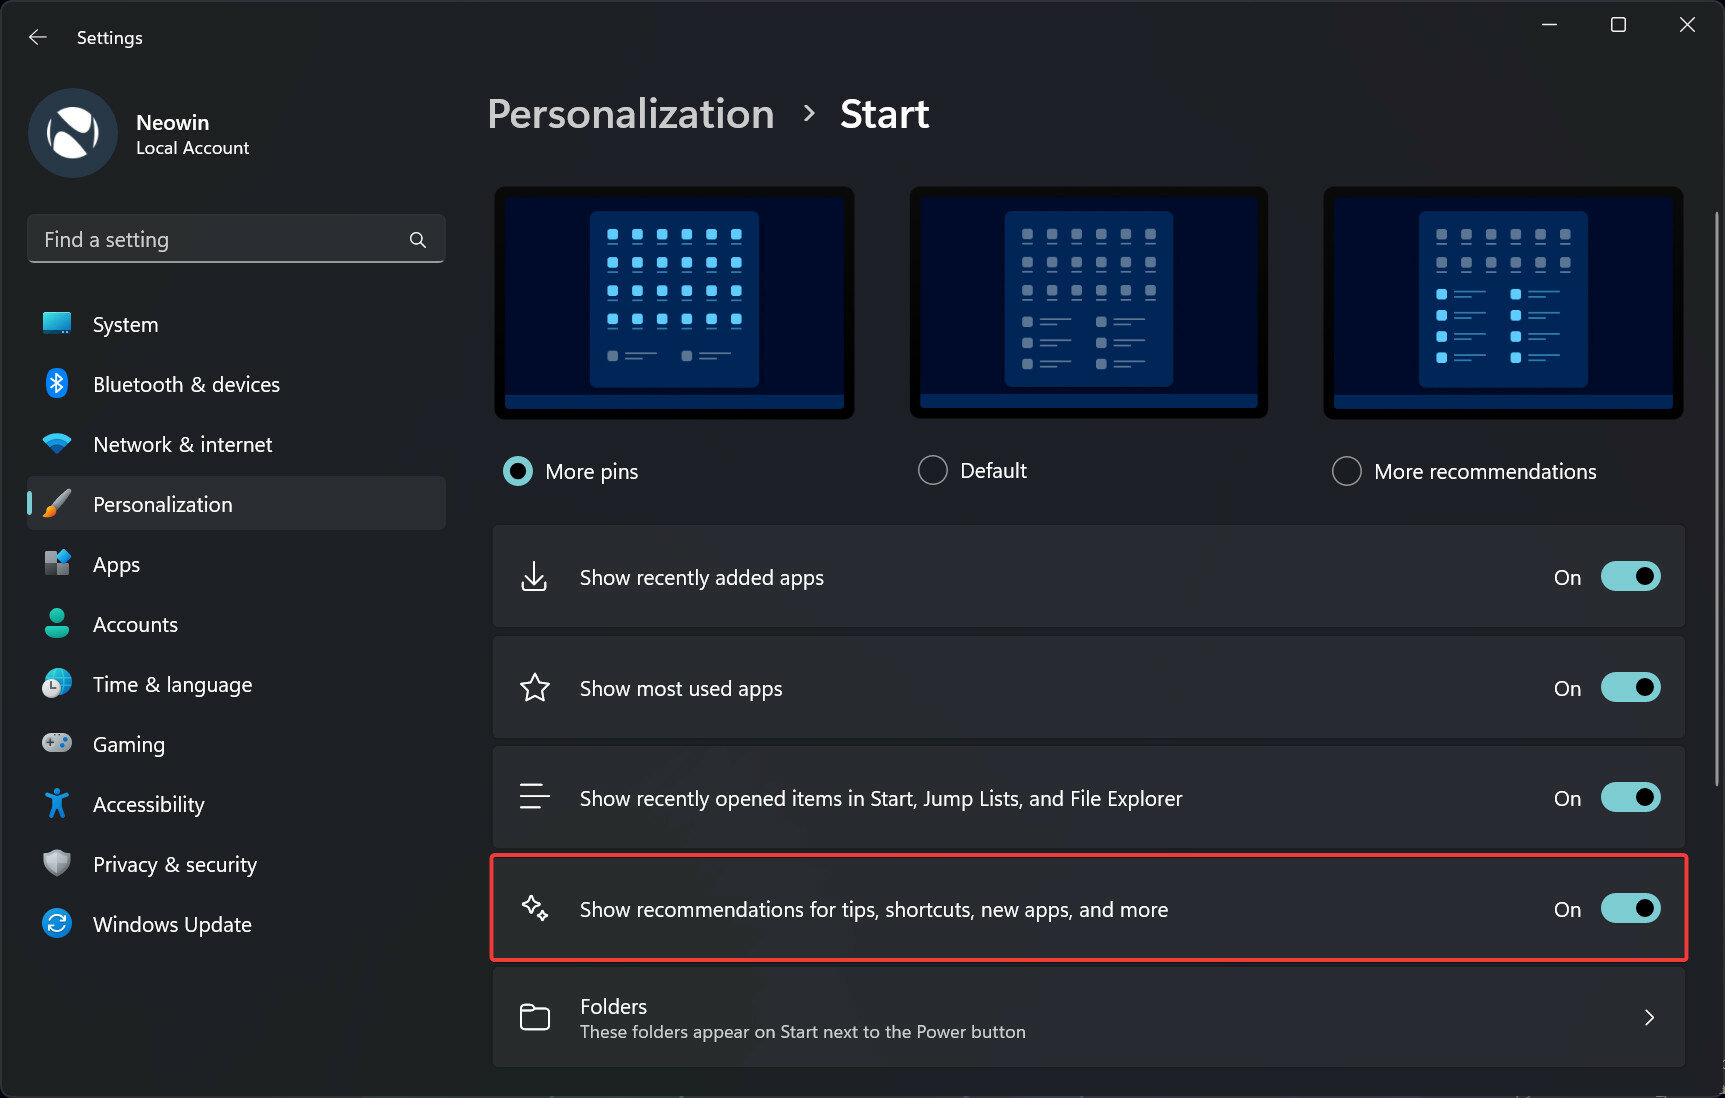The image size is (1725, 1098).
Task: Select the Default layout option
Action: (932, 470)
